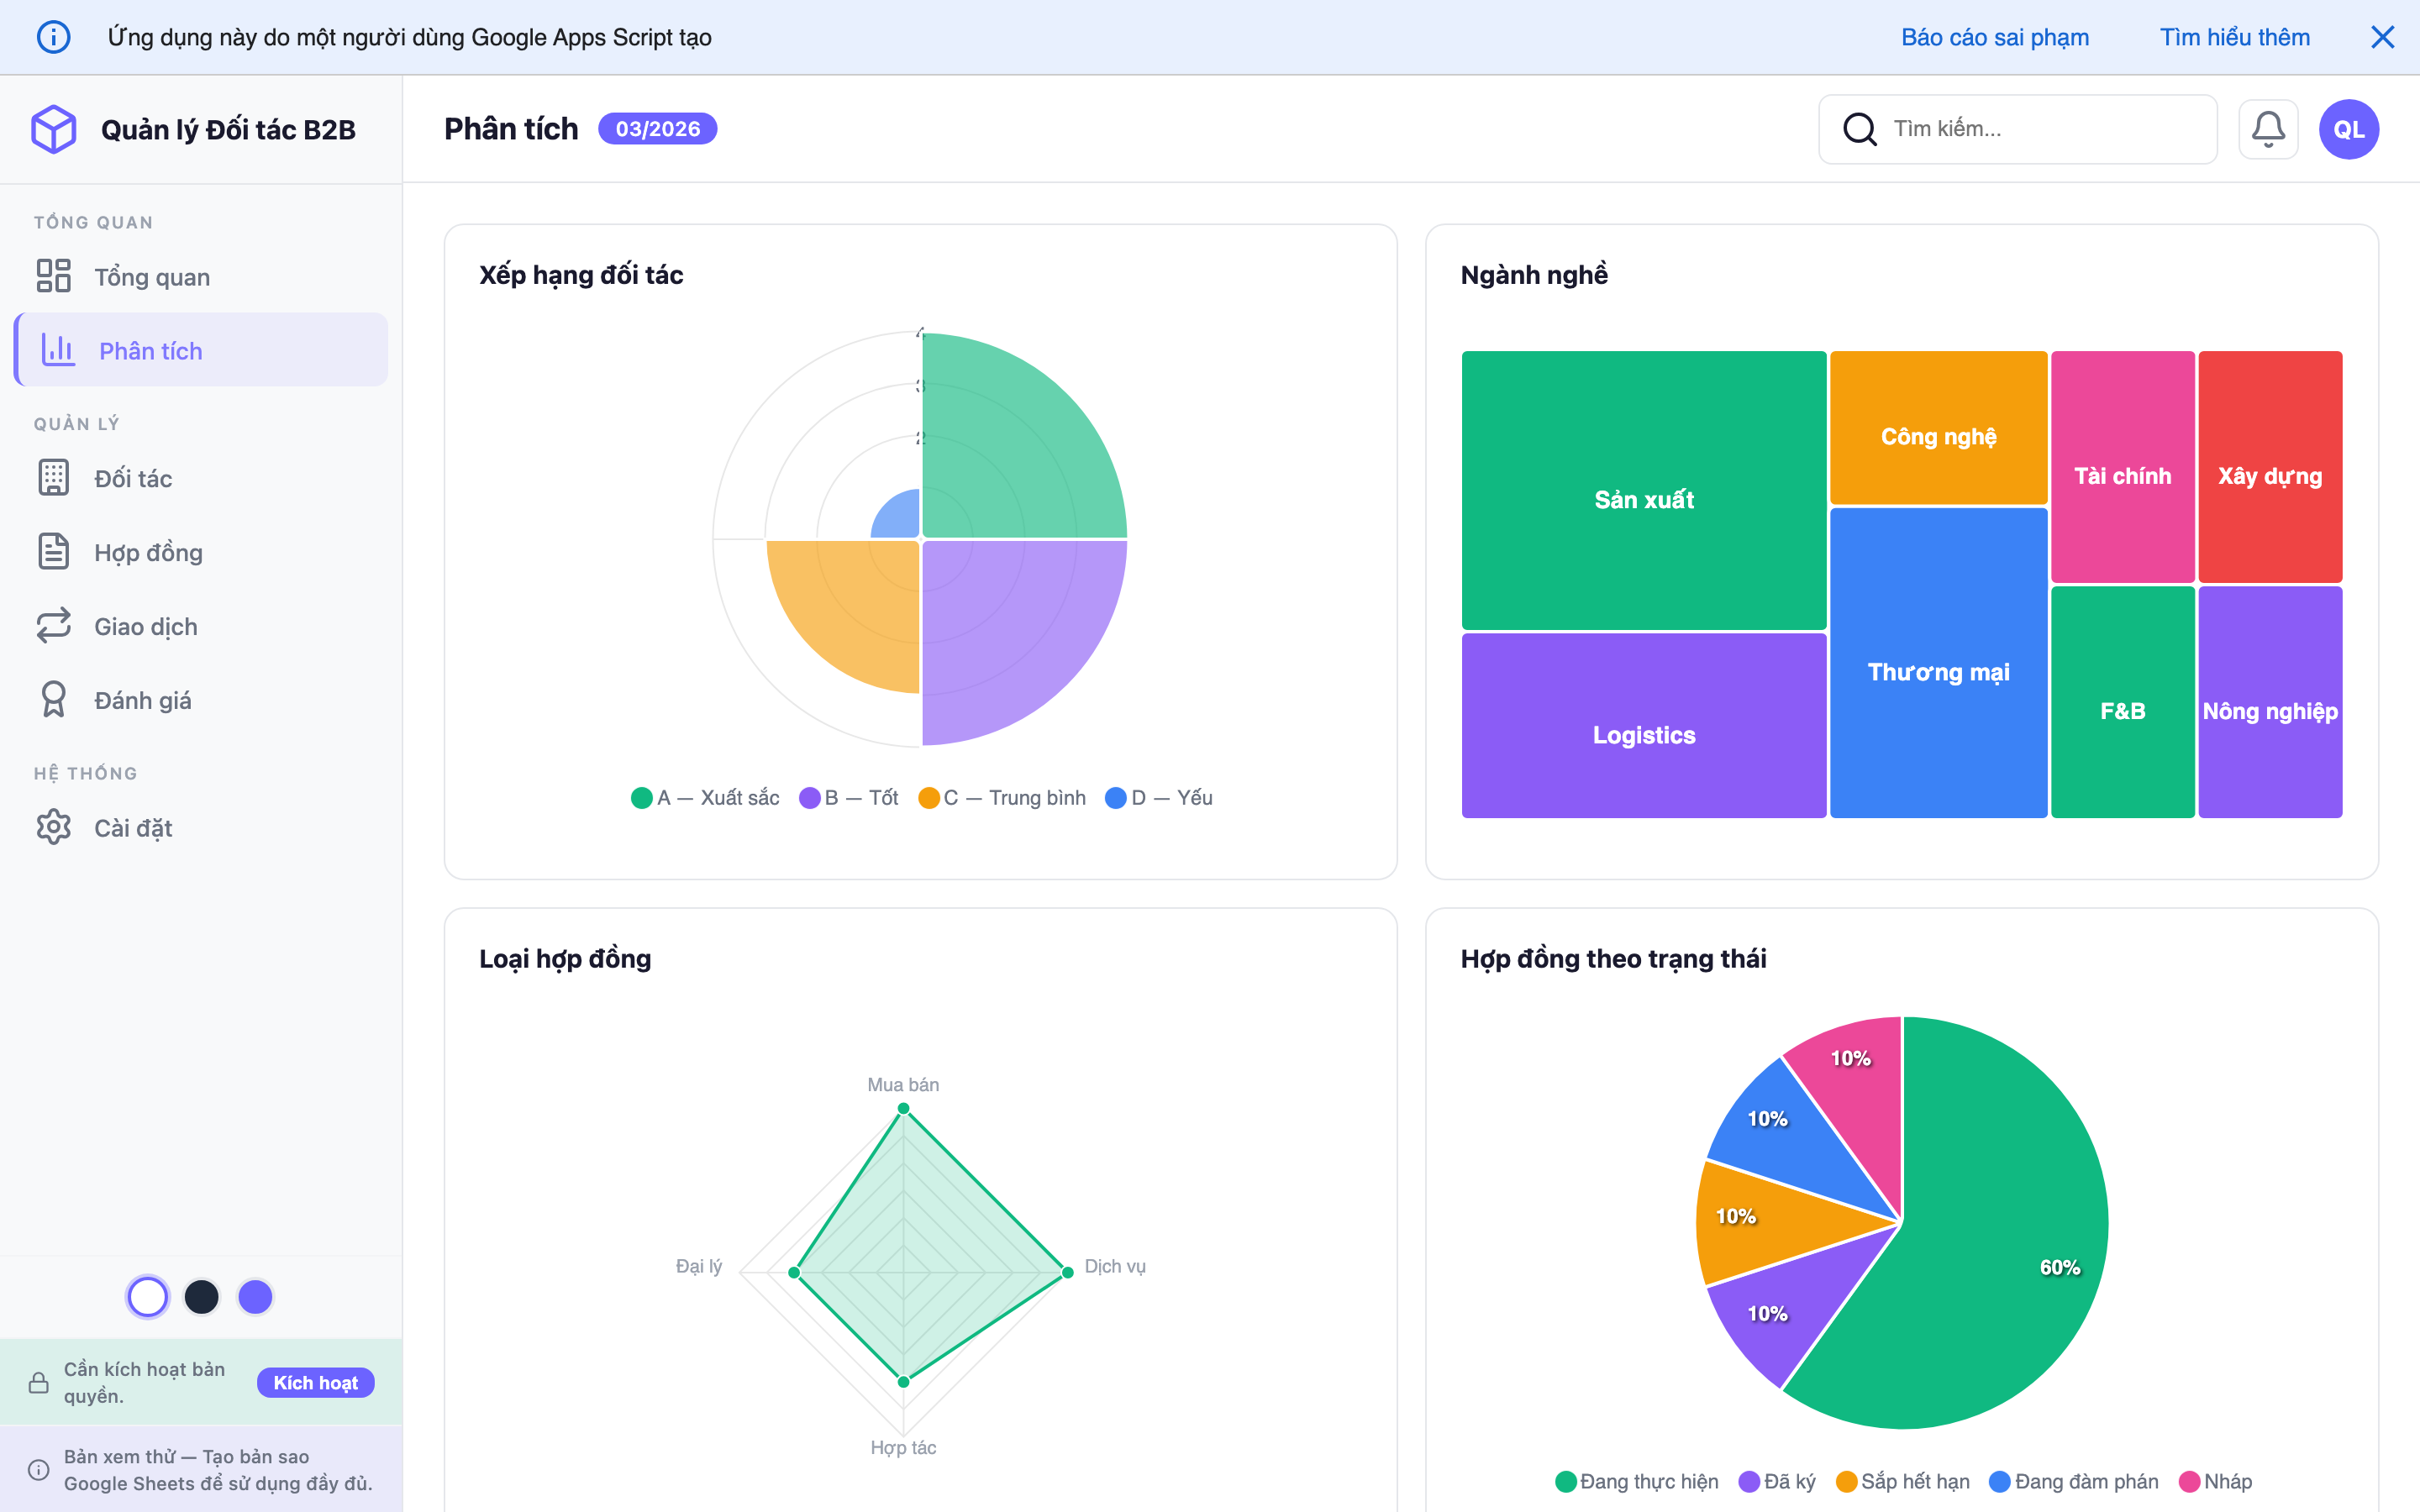Image resolution: width=2420 pixels, height=1512 pixels.
Task: Click the Kích hoạt button
Action: point(315,1382)
